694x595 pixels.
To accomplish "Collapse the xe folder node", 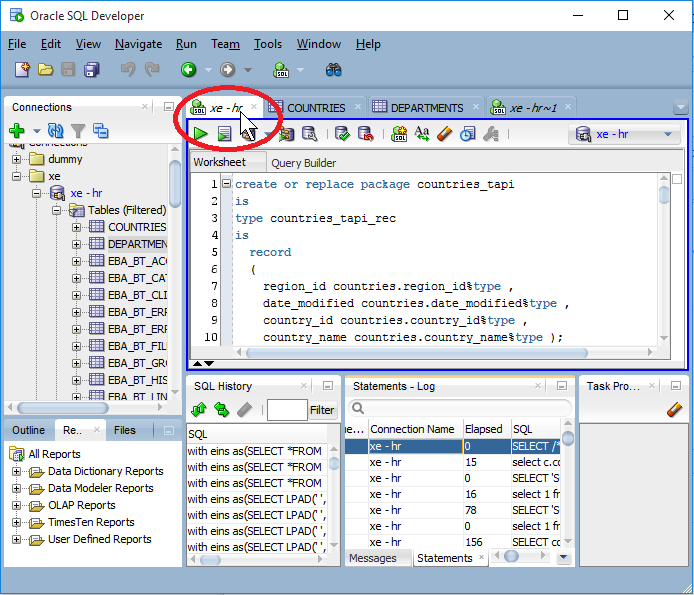I will coord(16,176).
